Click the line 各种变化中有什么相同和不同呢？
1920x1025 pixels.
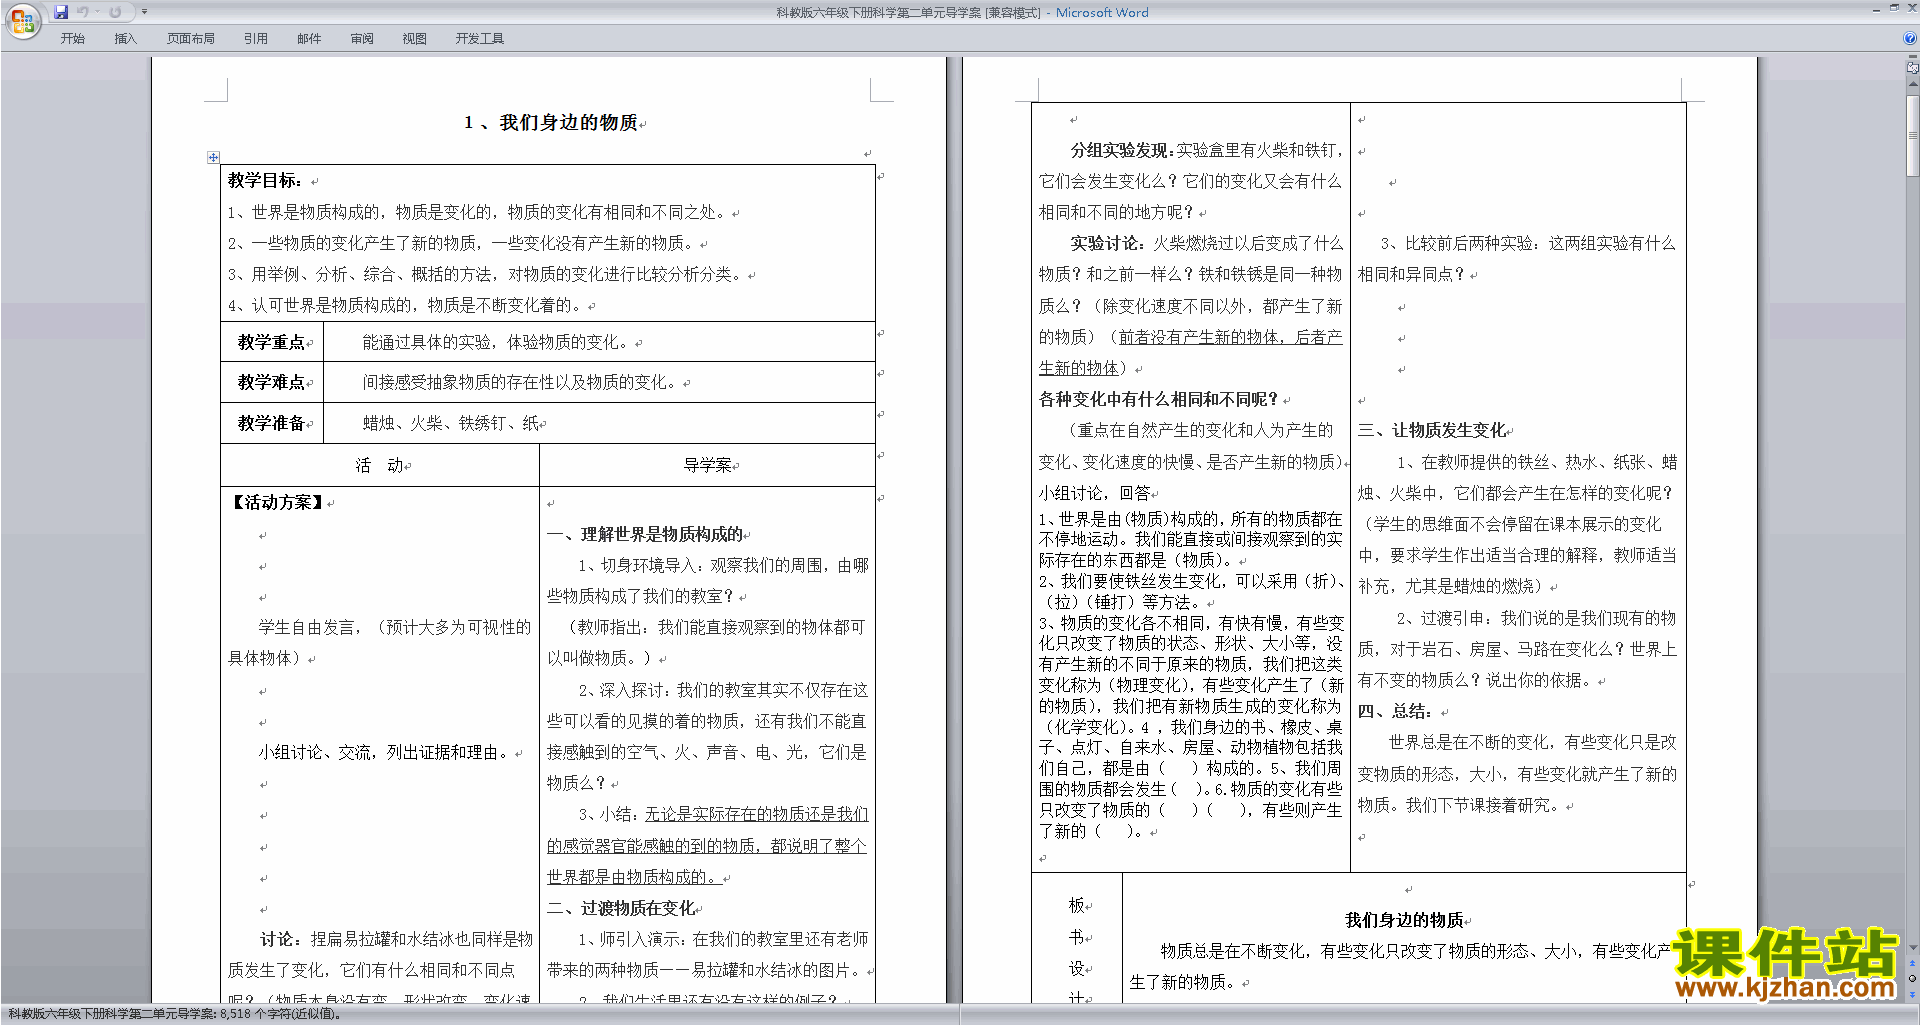(1159, 399)
